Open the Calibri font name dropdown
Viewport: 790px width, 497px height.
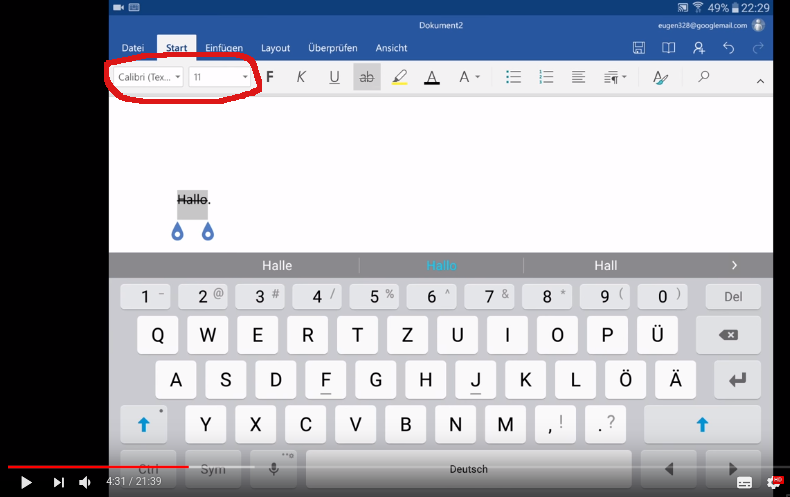pos(148,77)
